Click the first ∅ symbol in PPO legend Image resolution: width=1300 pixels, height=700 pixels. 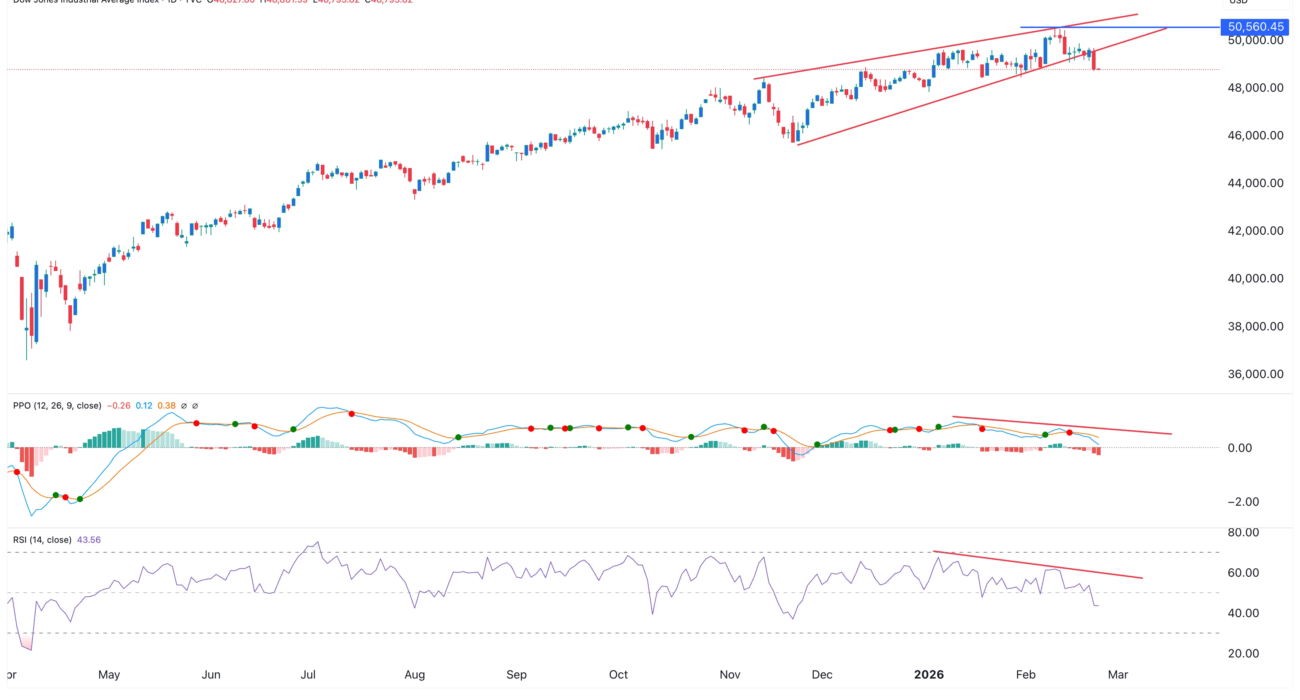point(183,406)
